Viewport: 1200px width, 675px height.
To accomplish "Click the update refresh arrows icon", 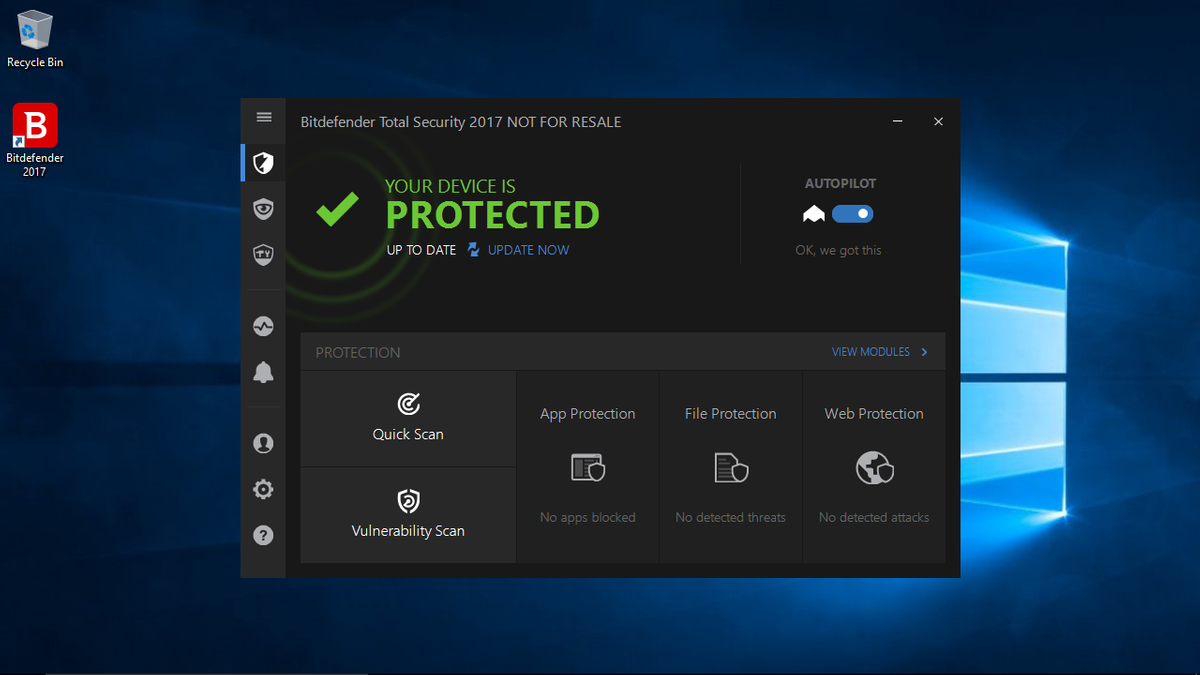I will pyautogui.click(x=474, y=250).
